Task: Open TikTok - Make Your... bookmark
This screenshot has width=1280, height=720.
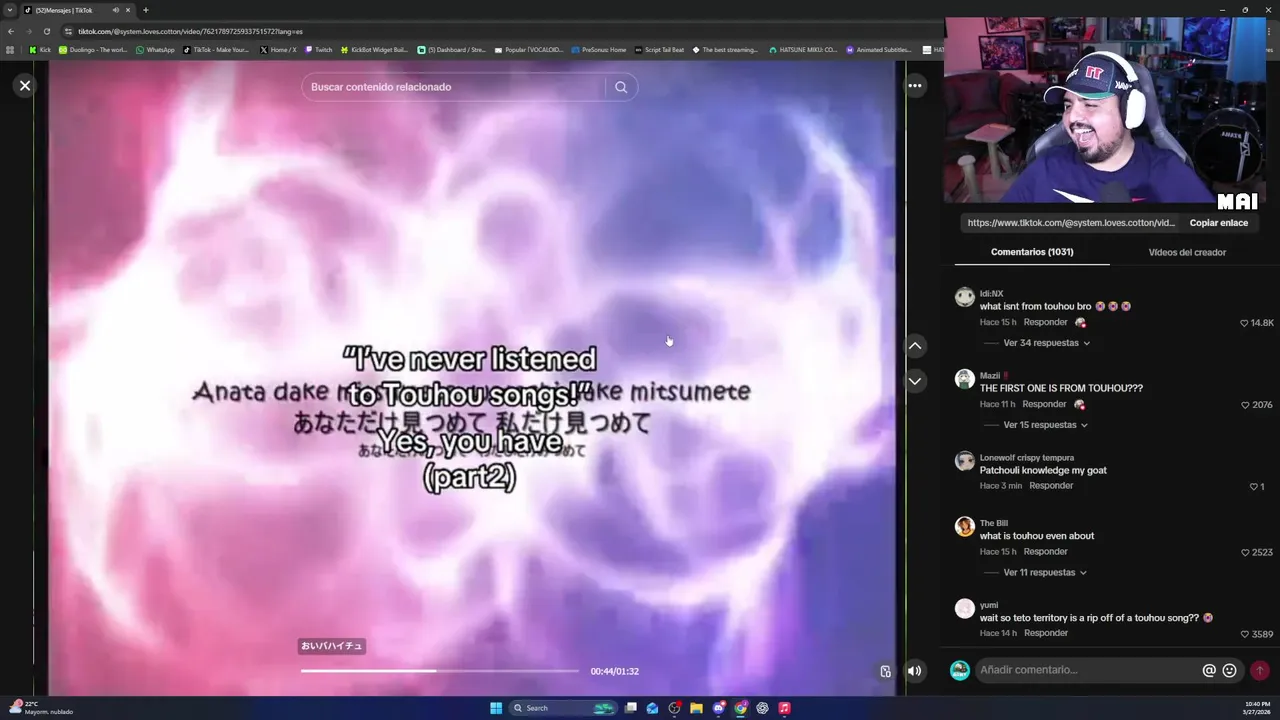Action: tap(216, 49)
